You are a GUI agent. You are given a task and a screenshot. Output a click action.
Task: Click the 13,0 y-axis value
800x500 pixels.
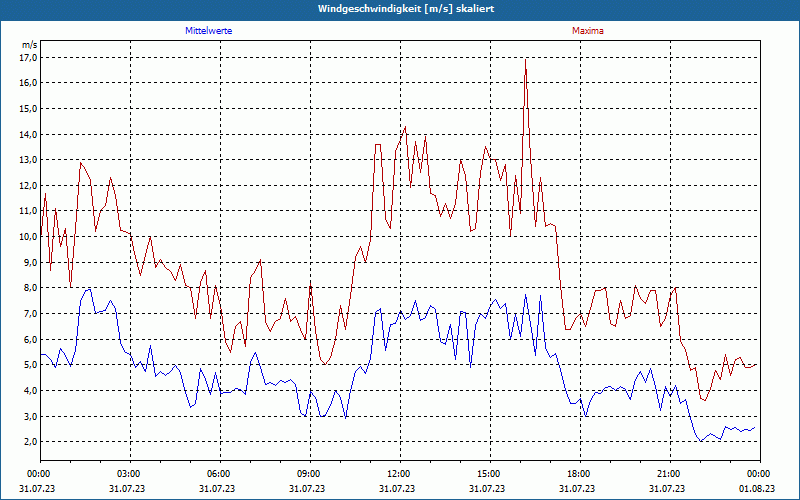29,160
